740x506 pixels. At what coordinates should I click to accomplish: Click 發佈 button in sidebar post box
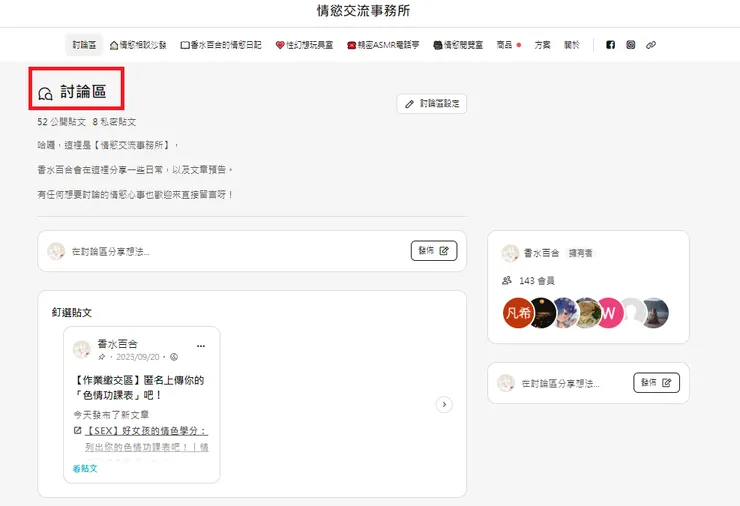[656, 383]
